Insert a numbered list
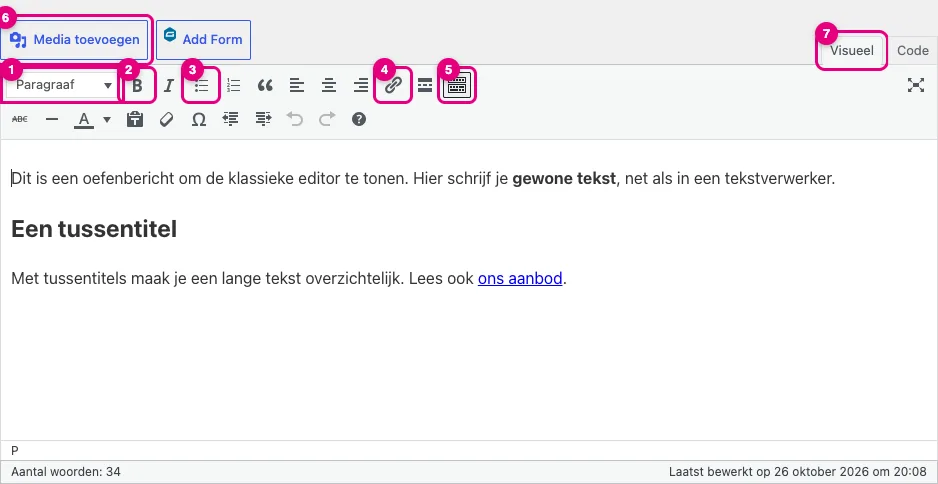The height and width of the screenshot is (484, 938). click(233, 86)
